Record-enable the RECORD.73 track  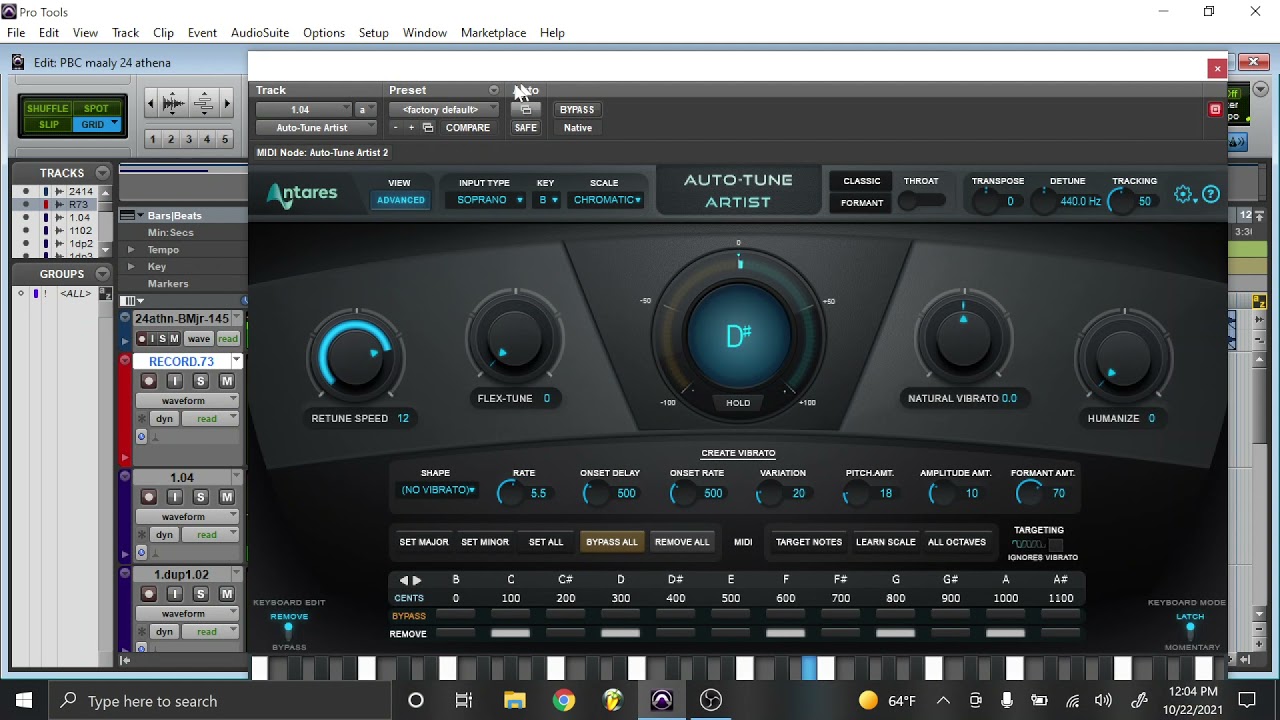pyautogui.click(x=149, y=381)
